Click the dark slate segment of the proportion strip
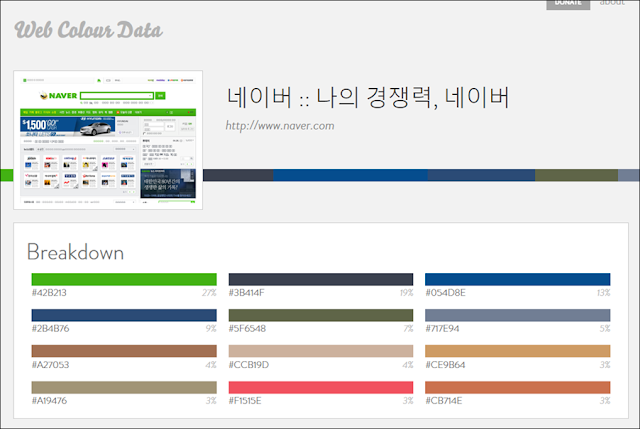This screenshot has width=640, height=429. coord(238,175)
